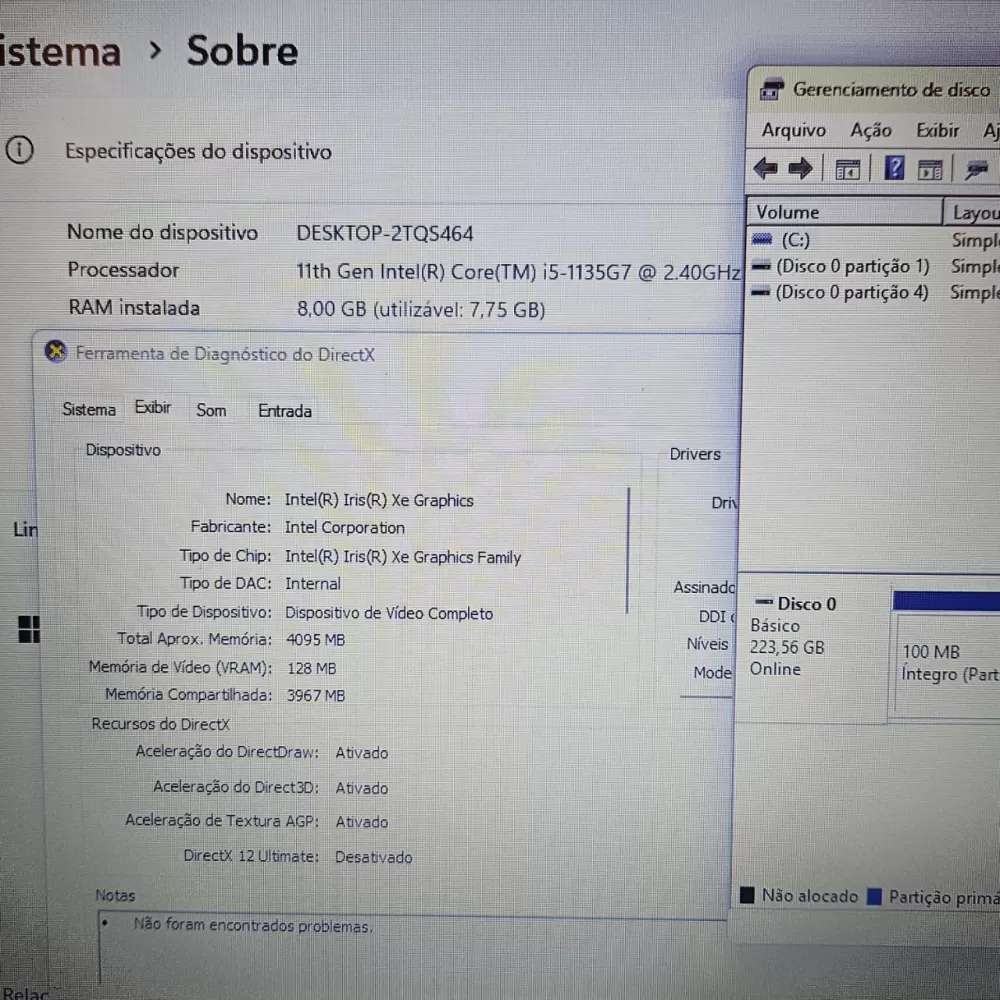This screenshot has height=1000, width=1000.
Task: Open the Windows Start button
Action: point(29,629)
